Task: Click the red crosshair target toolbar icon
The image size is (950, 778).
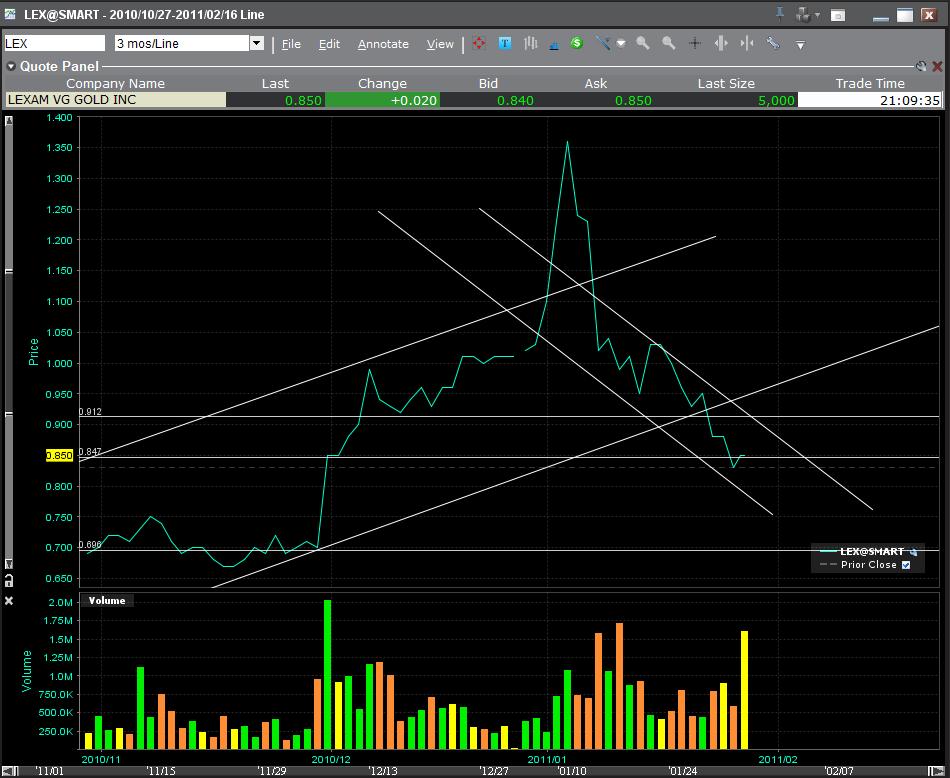Action: click(479, 44)
